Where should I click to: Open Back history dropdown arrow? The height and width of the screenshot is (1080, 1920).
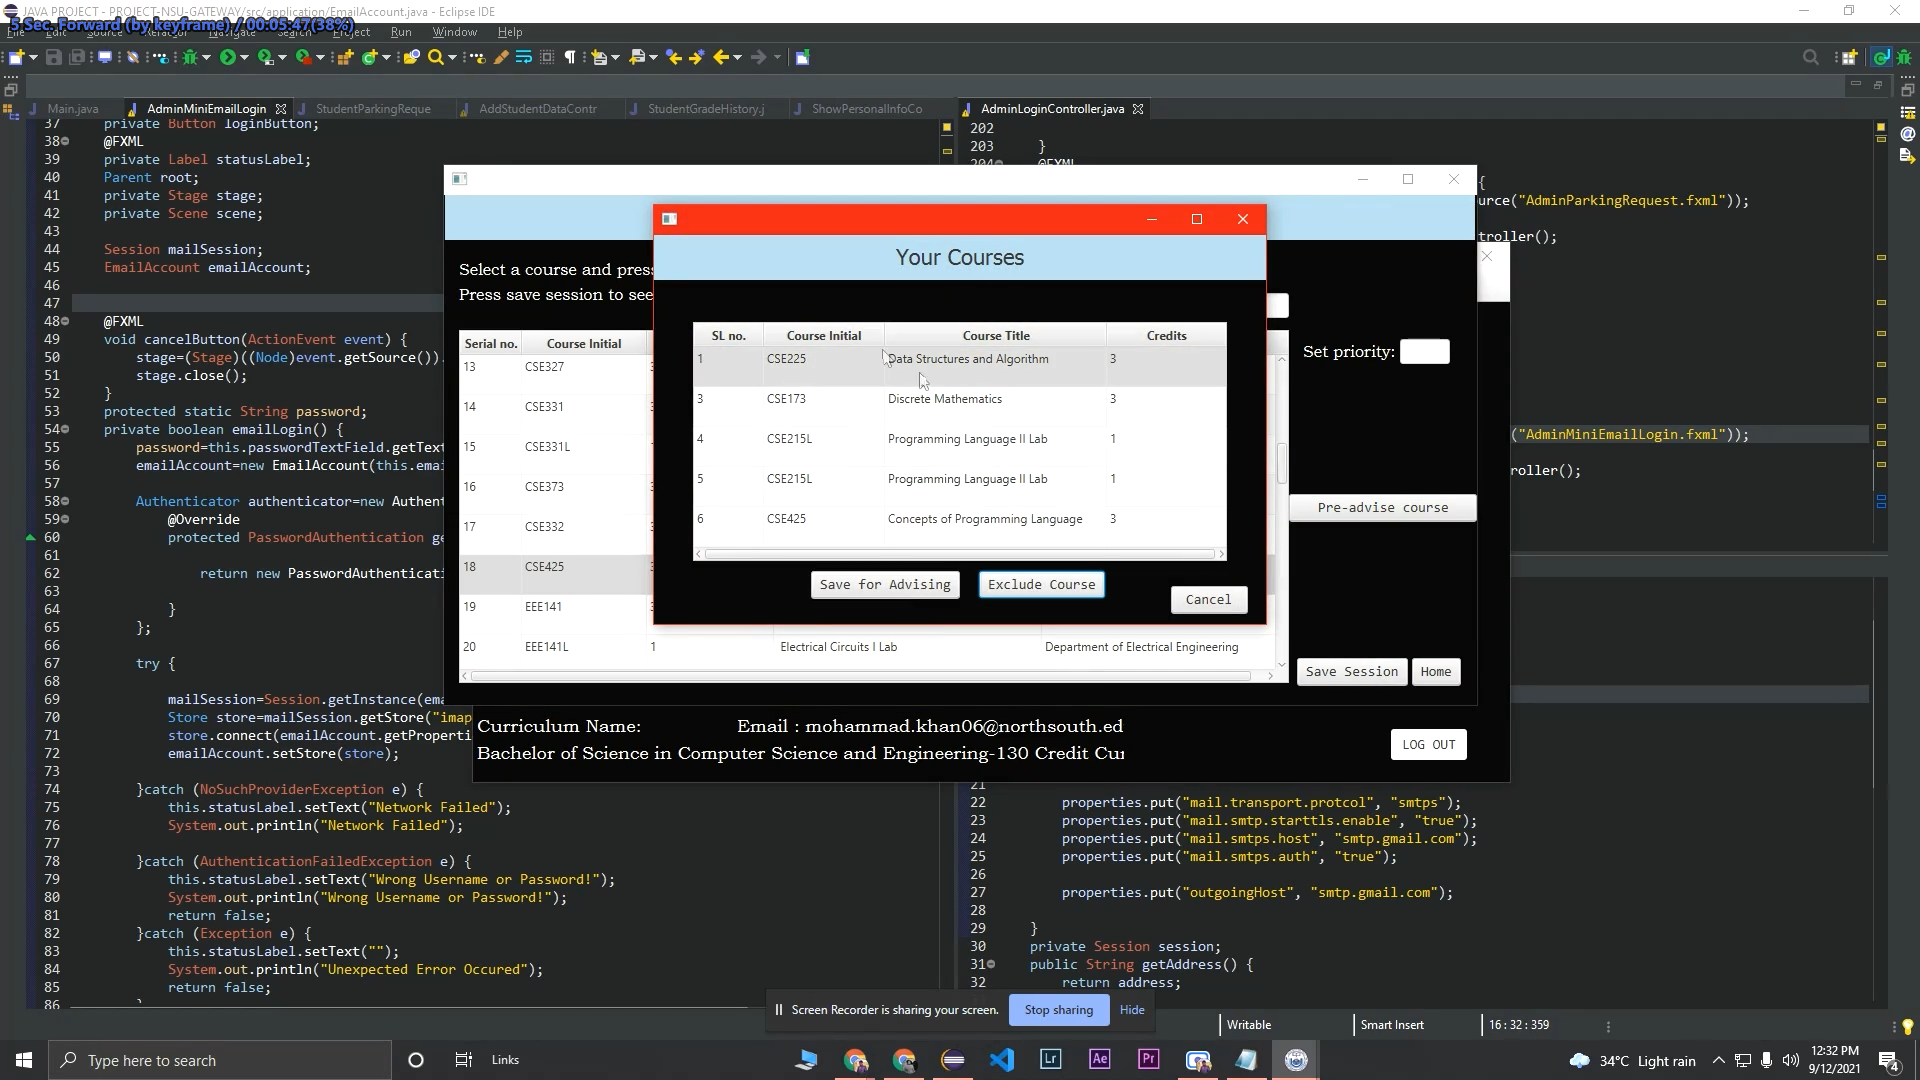pyautogui.click(x=738, y=57)
